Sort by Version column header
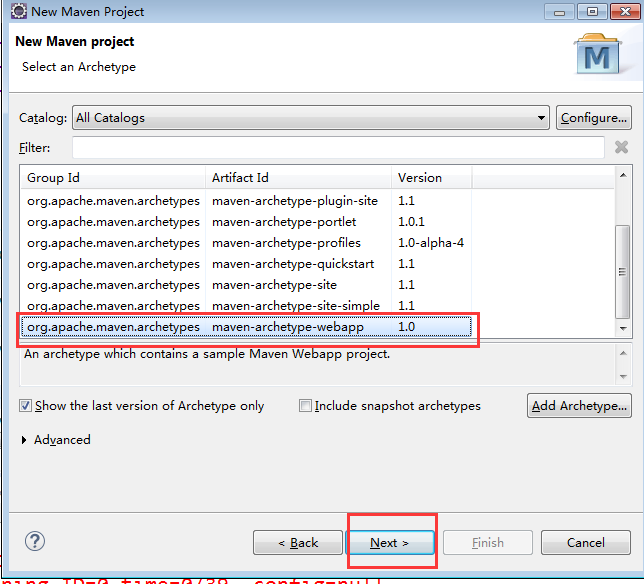The image size is (644, 584). [x=432, y=178]
